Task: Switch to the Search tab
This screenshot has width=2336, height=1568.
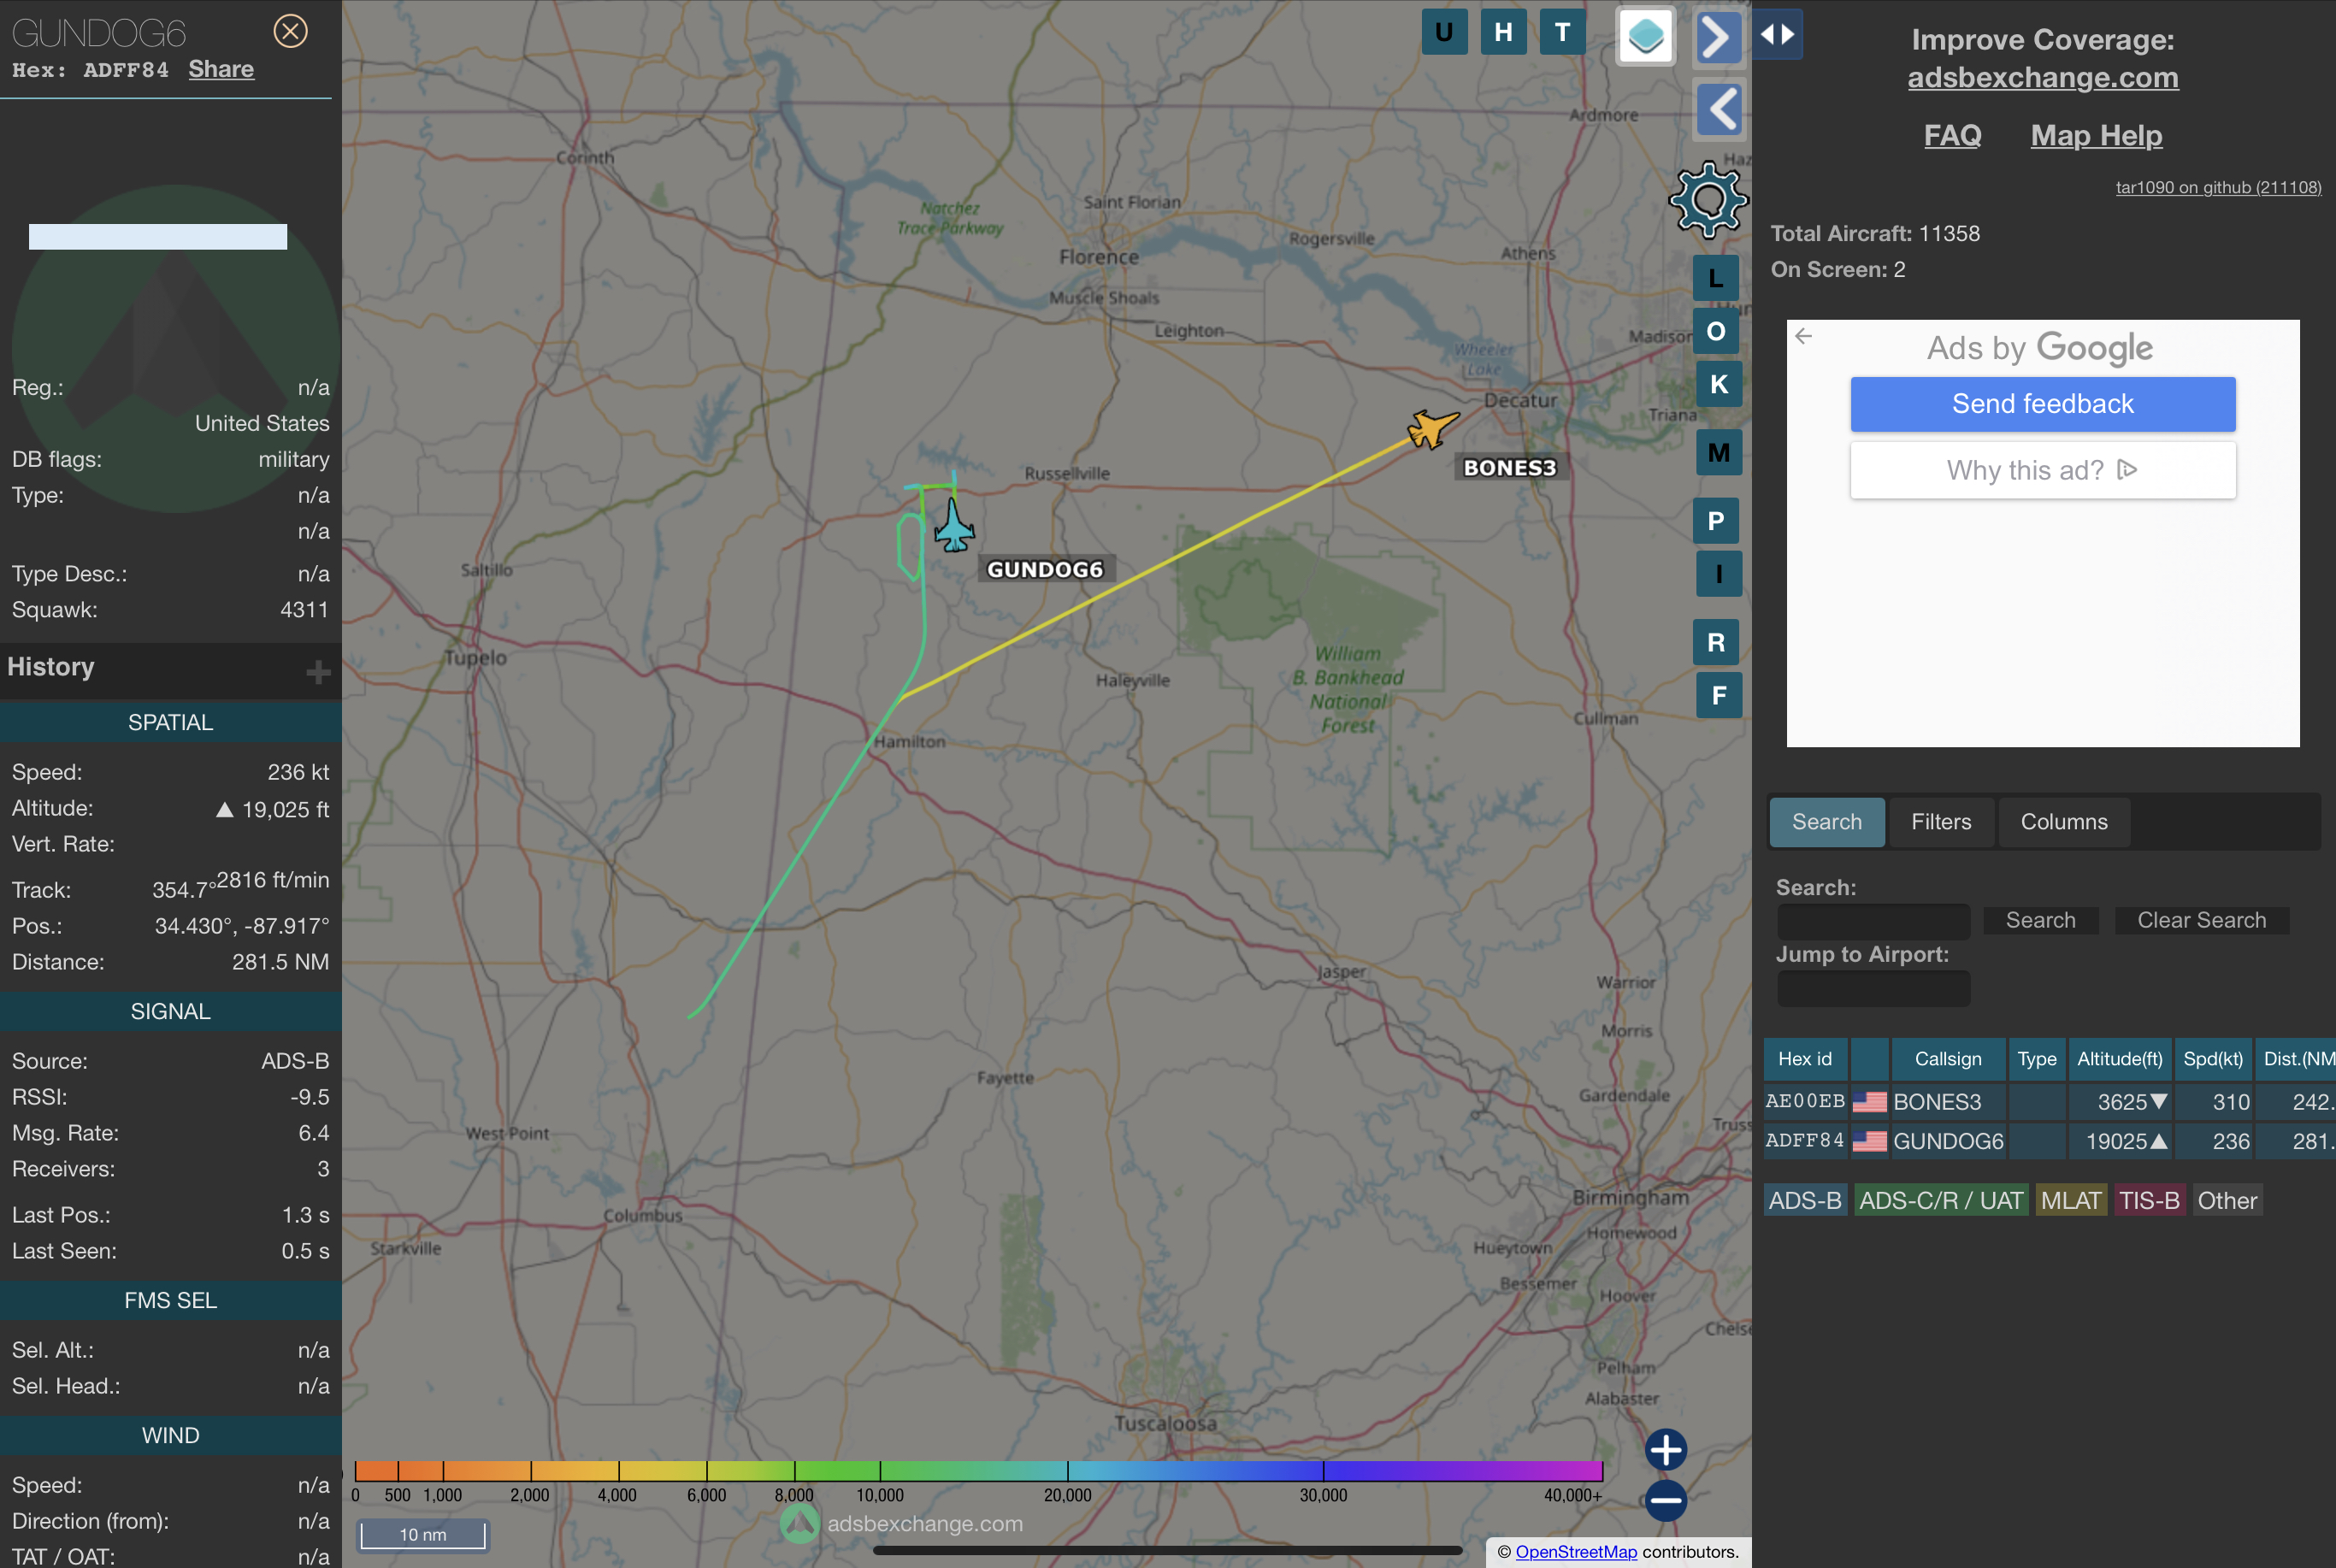Action: click(1827, 822)
